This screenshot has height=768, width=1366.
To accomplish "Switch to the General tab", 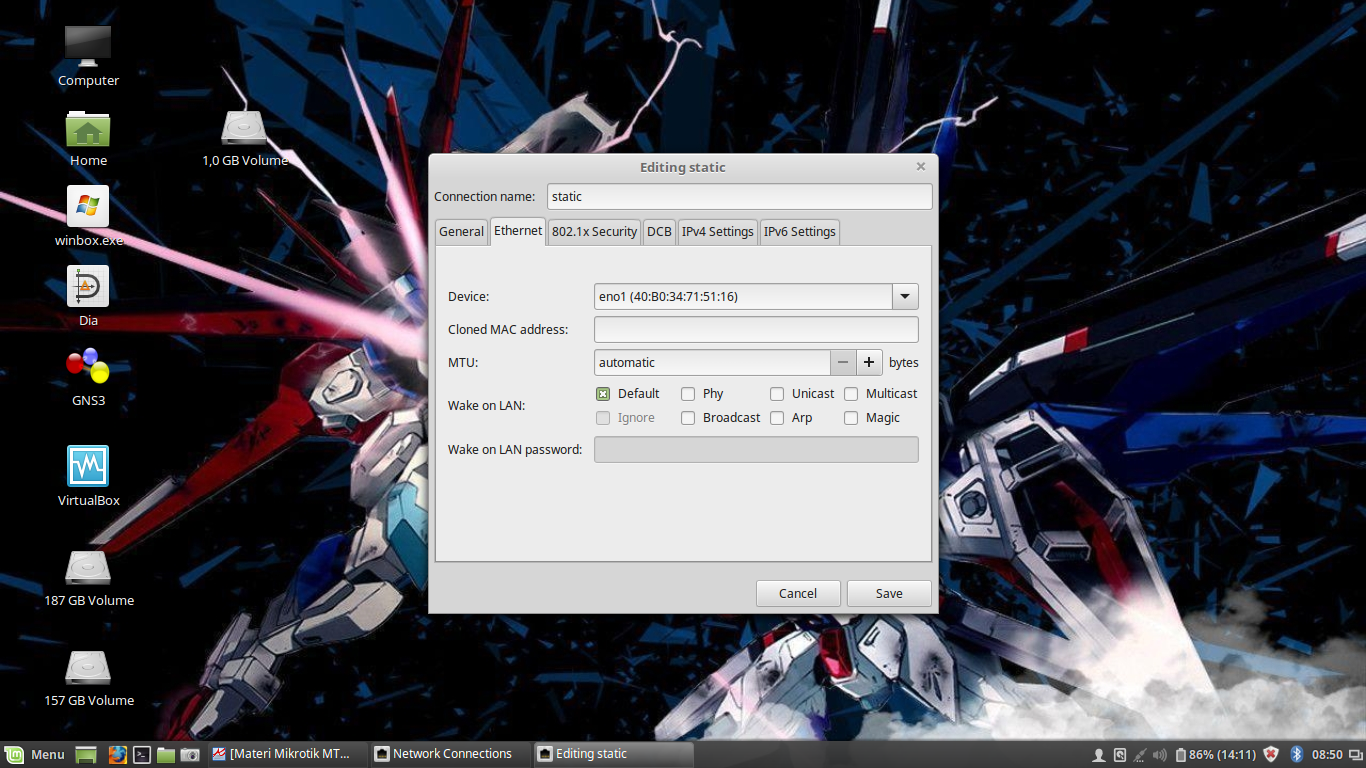I will tap(461, 231).
